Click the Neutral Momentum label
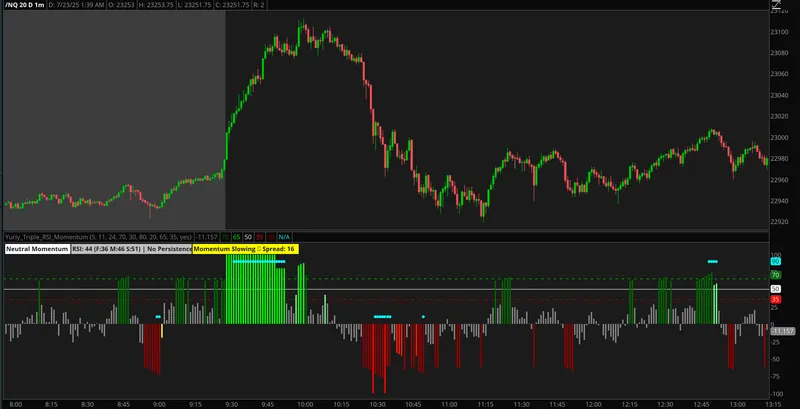Screen dimensions: 800x409 click(x=37, y=249)
